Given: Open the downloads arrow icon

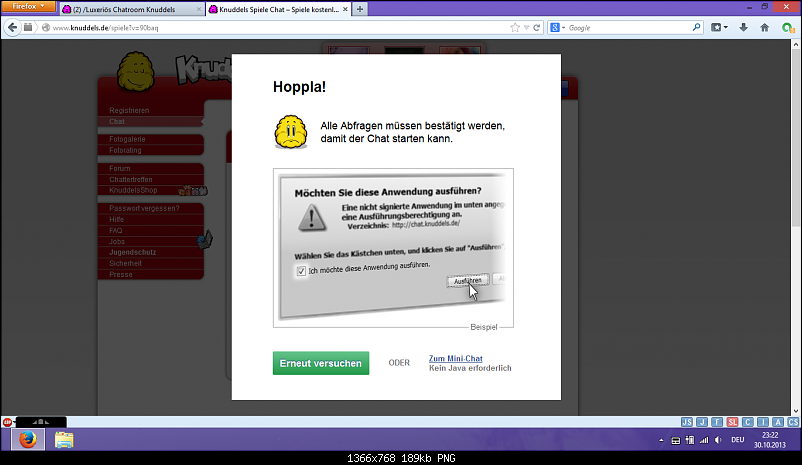Looking at the screenshot, I should 743,28.
